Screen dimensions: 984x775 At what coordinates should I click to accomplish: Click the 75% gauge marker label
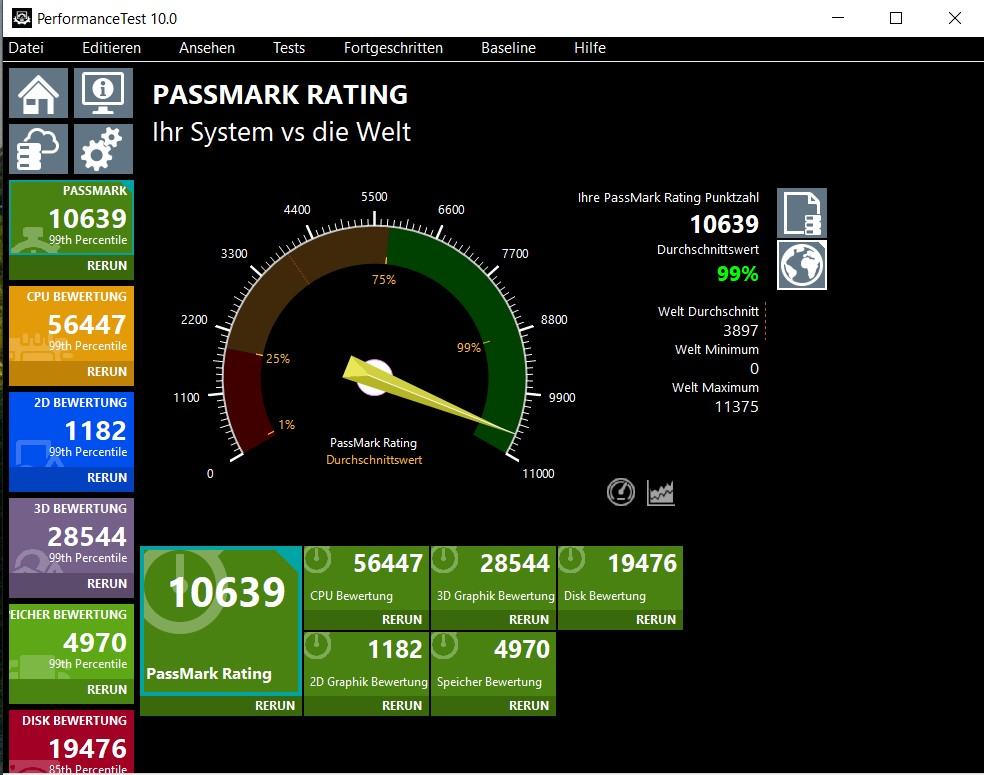383,279
